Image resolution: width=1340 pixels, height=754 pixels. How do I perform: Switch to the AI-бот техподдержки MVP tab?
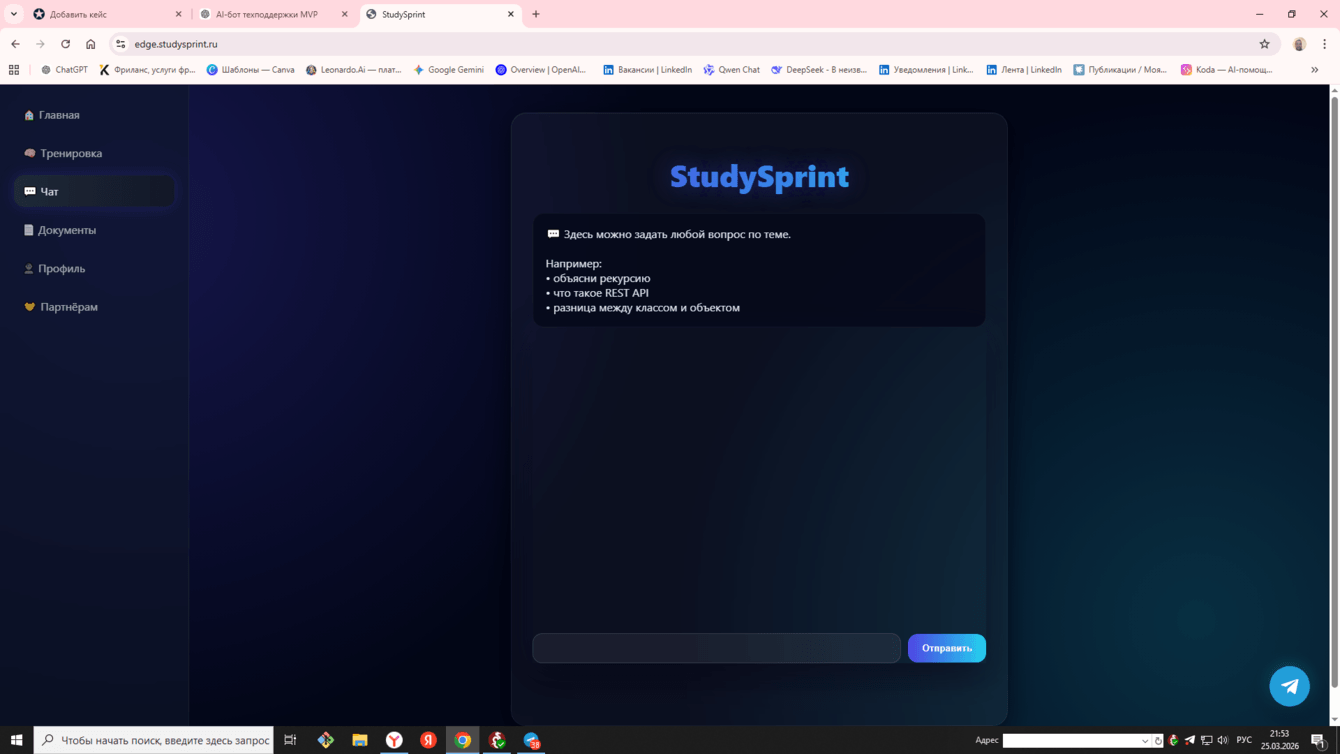274,14
